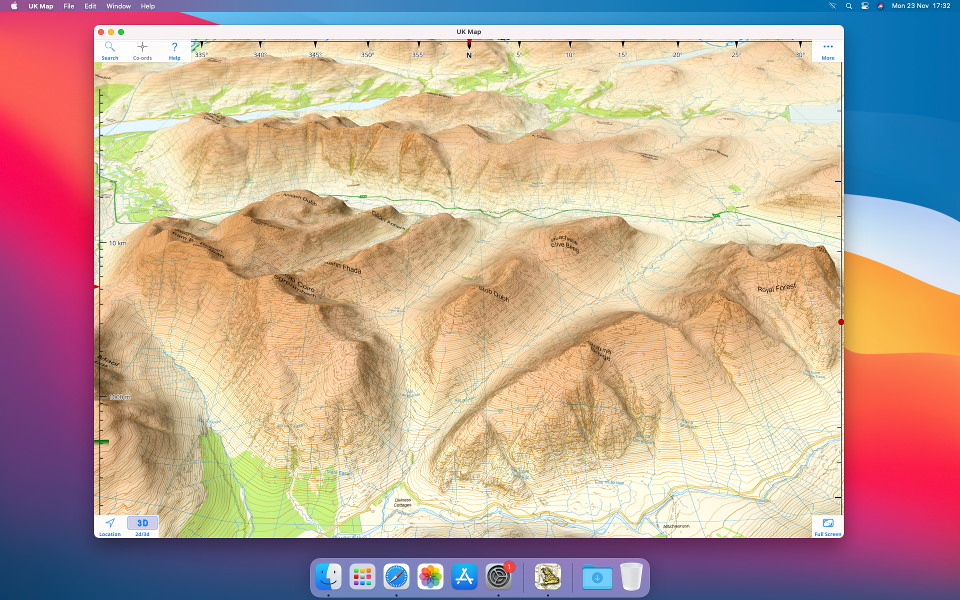The width and height of the screenshot is (960, 600).
Task: Click the red marker on the right map edge
Action: coord(841,322)
